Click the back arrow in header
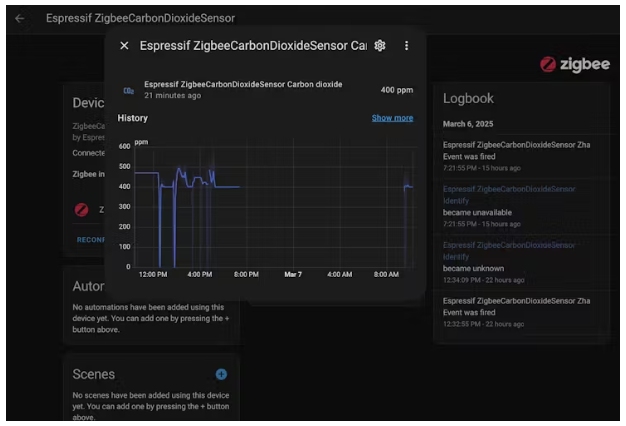 pyautogui.click(x=20, y=19)
